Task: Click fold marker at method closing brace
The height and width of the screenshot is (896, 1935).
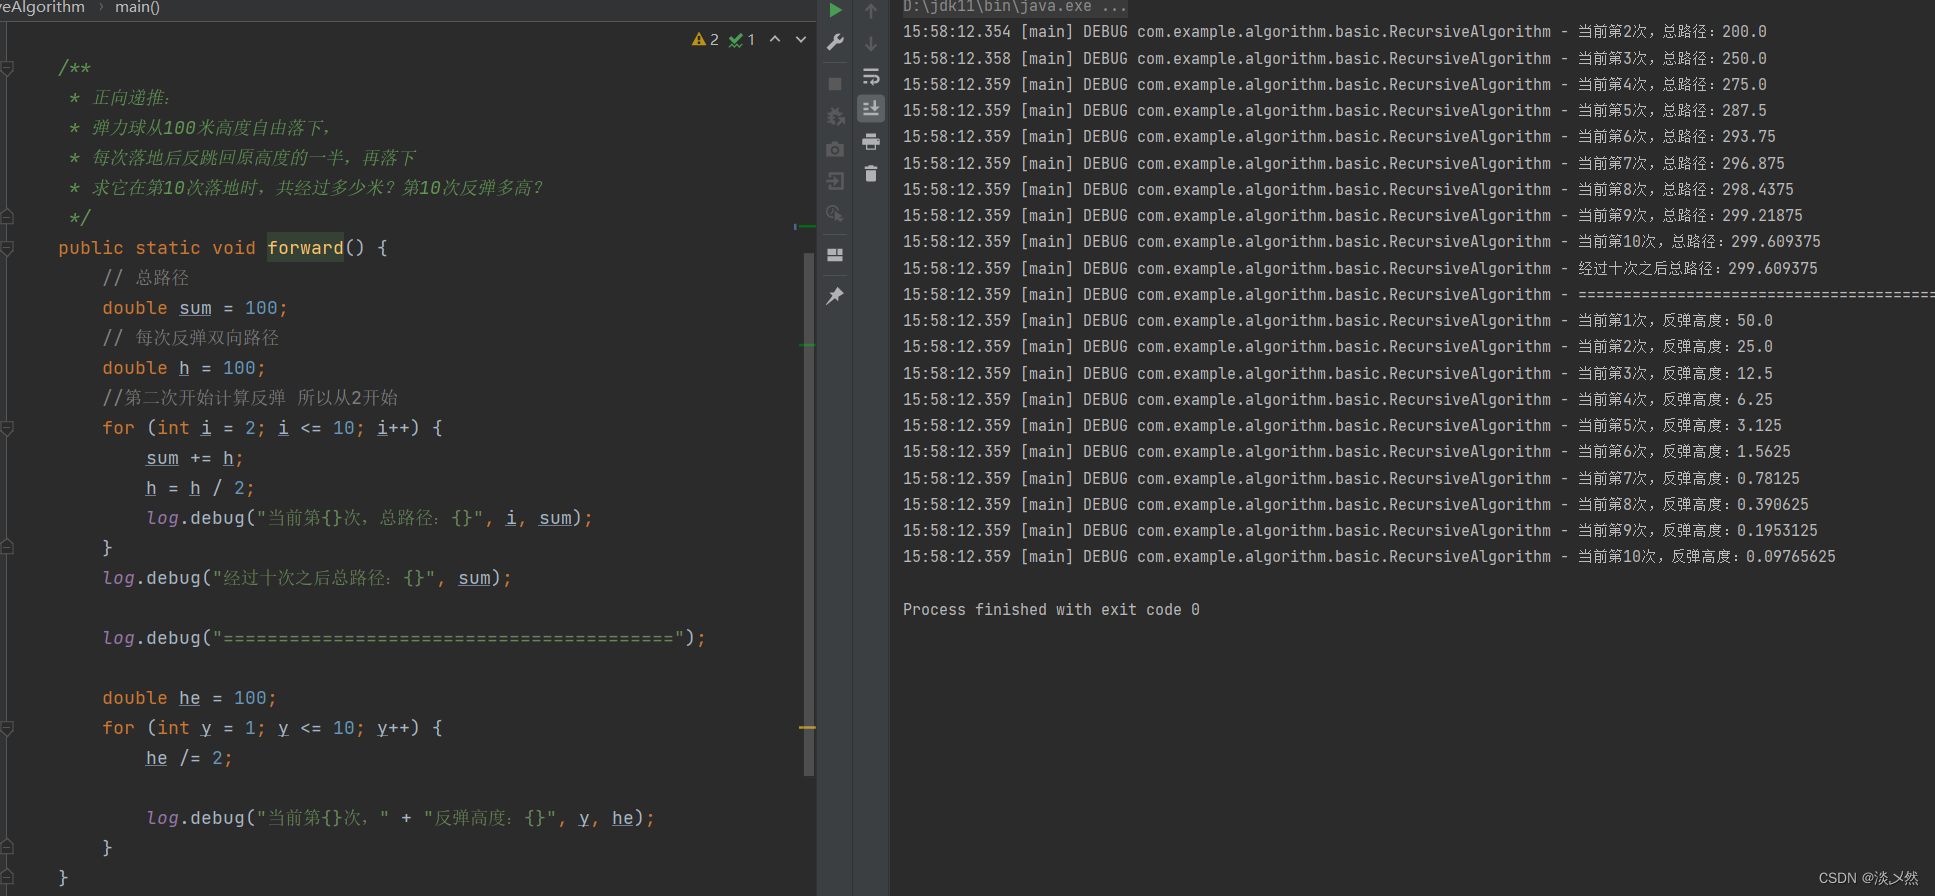Action: pyautogui.click(x=7, y=877)
